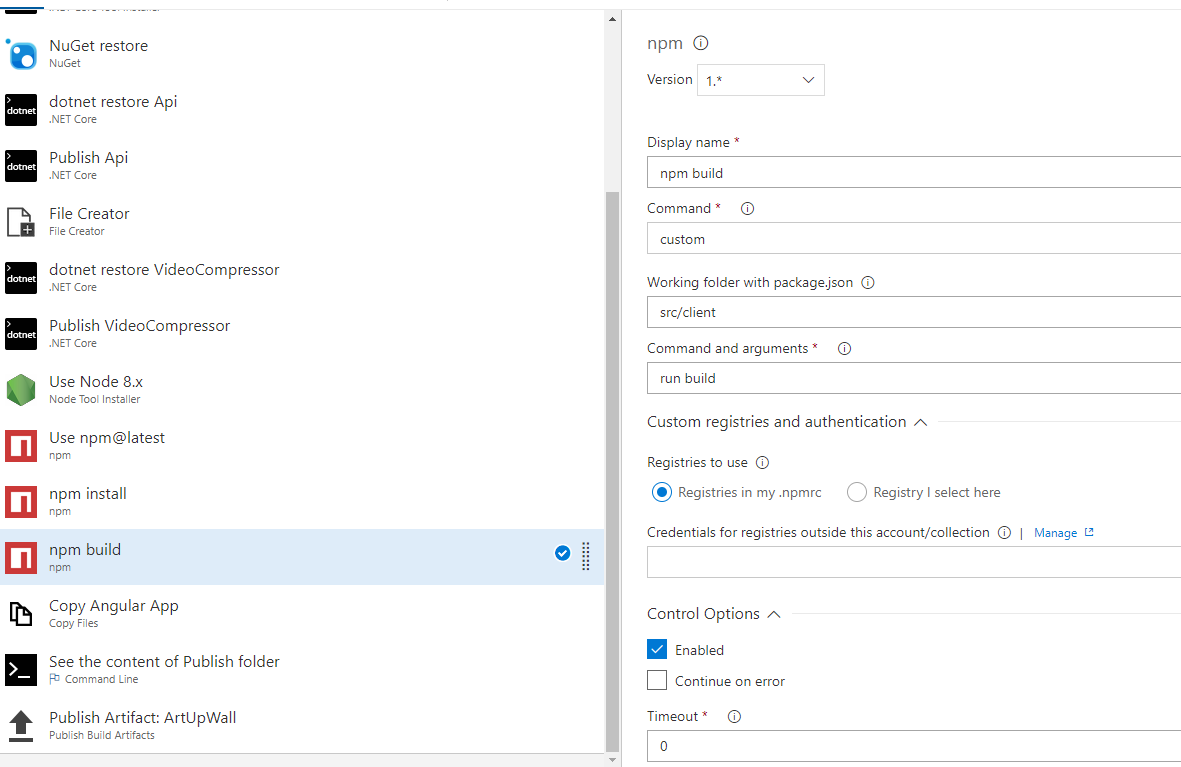Image resolution: width=1181 pixels, height=767 pixels.
Task: Click the command line terminal icon
Action: click(21, 670)
